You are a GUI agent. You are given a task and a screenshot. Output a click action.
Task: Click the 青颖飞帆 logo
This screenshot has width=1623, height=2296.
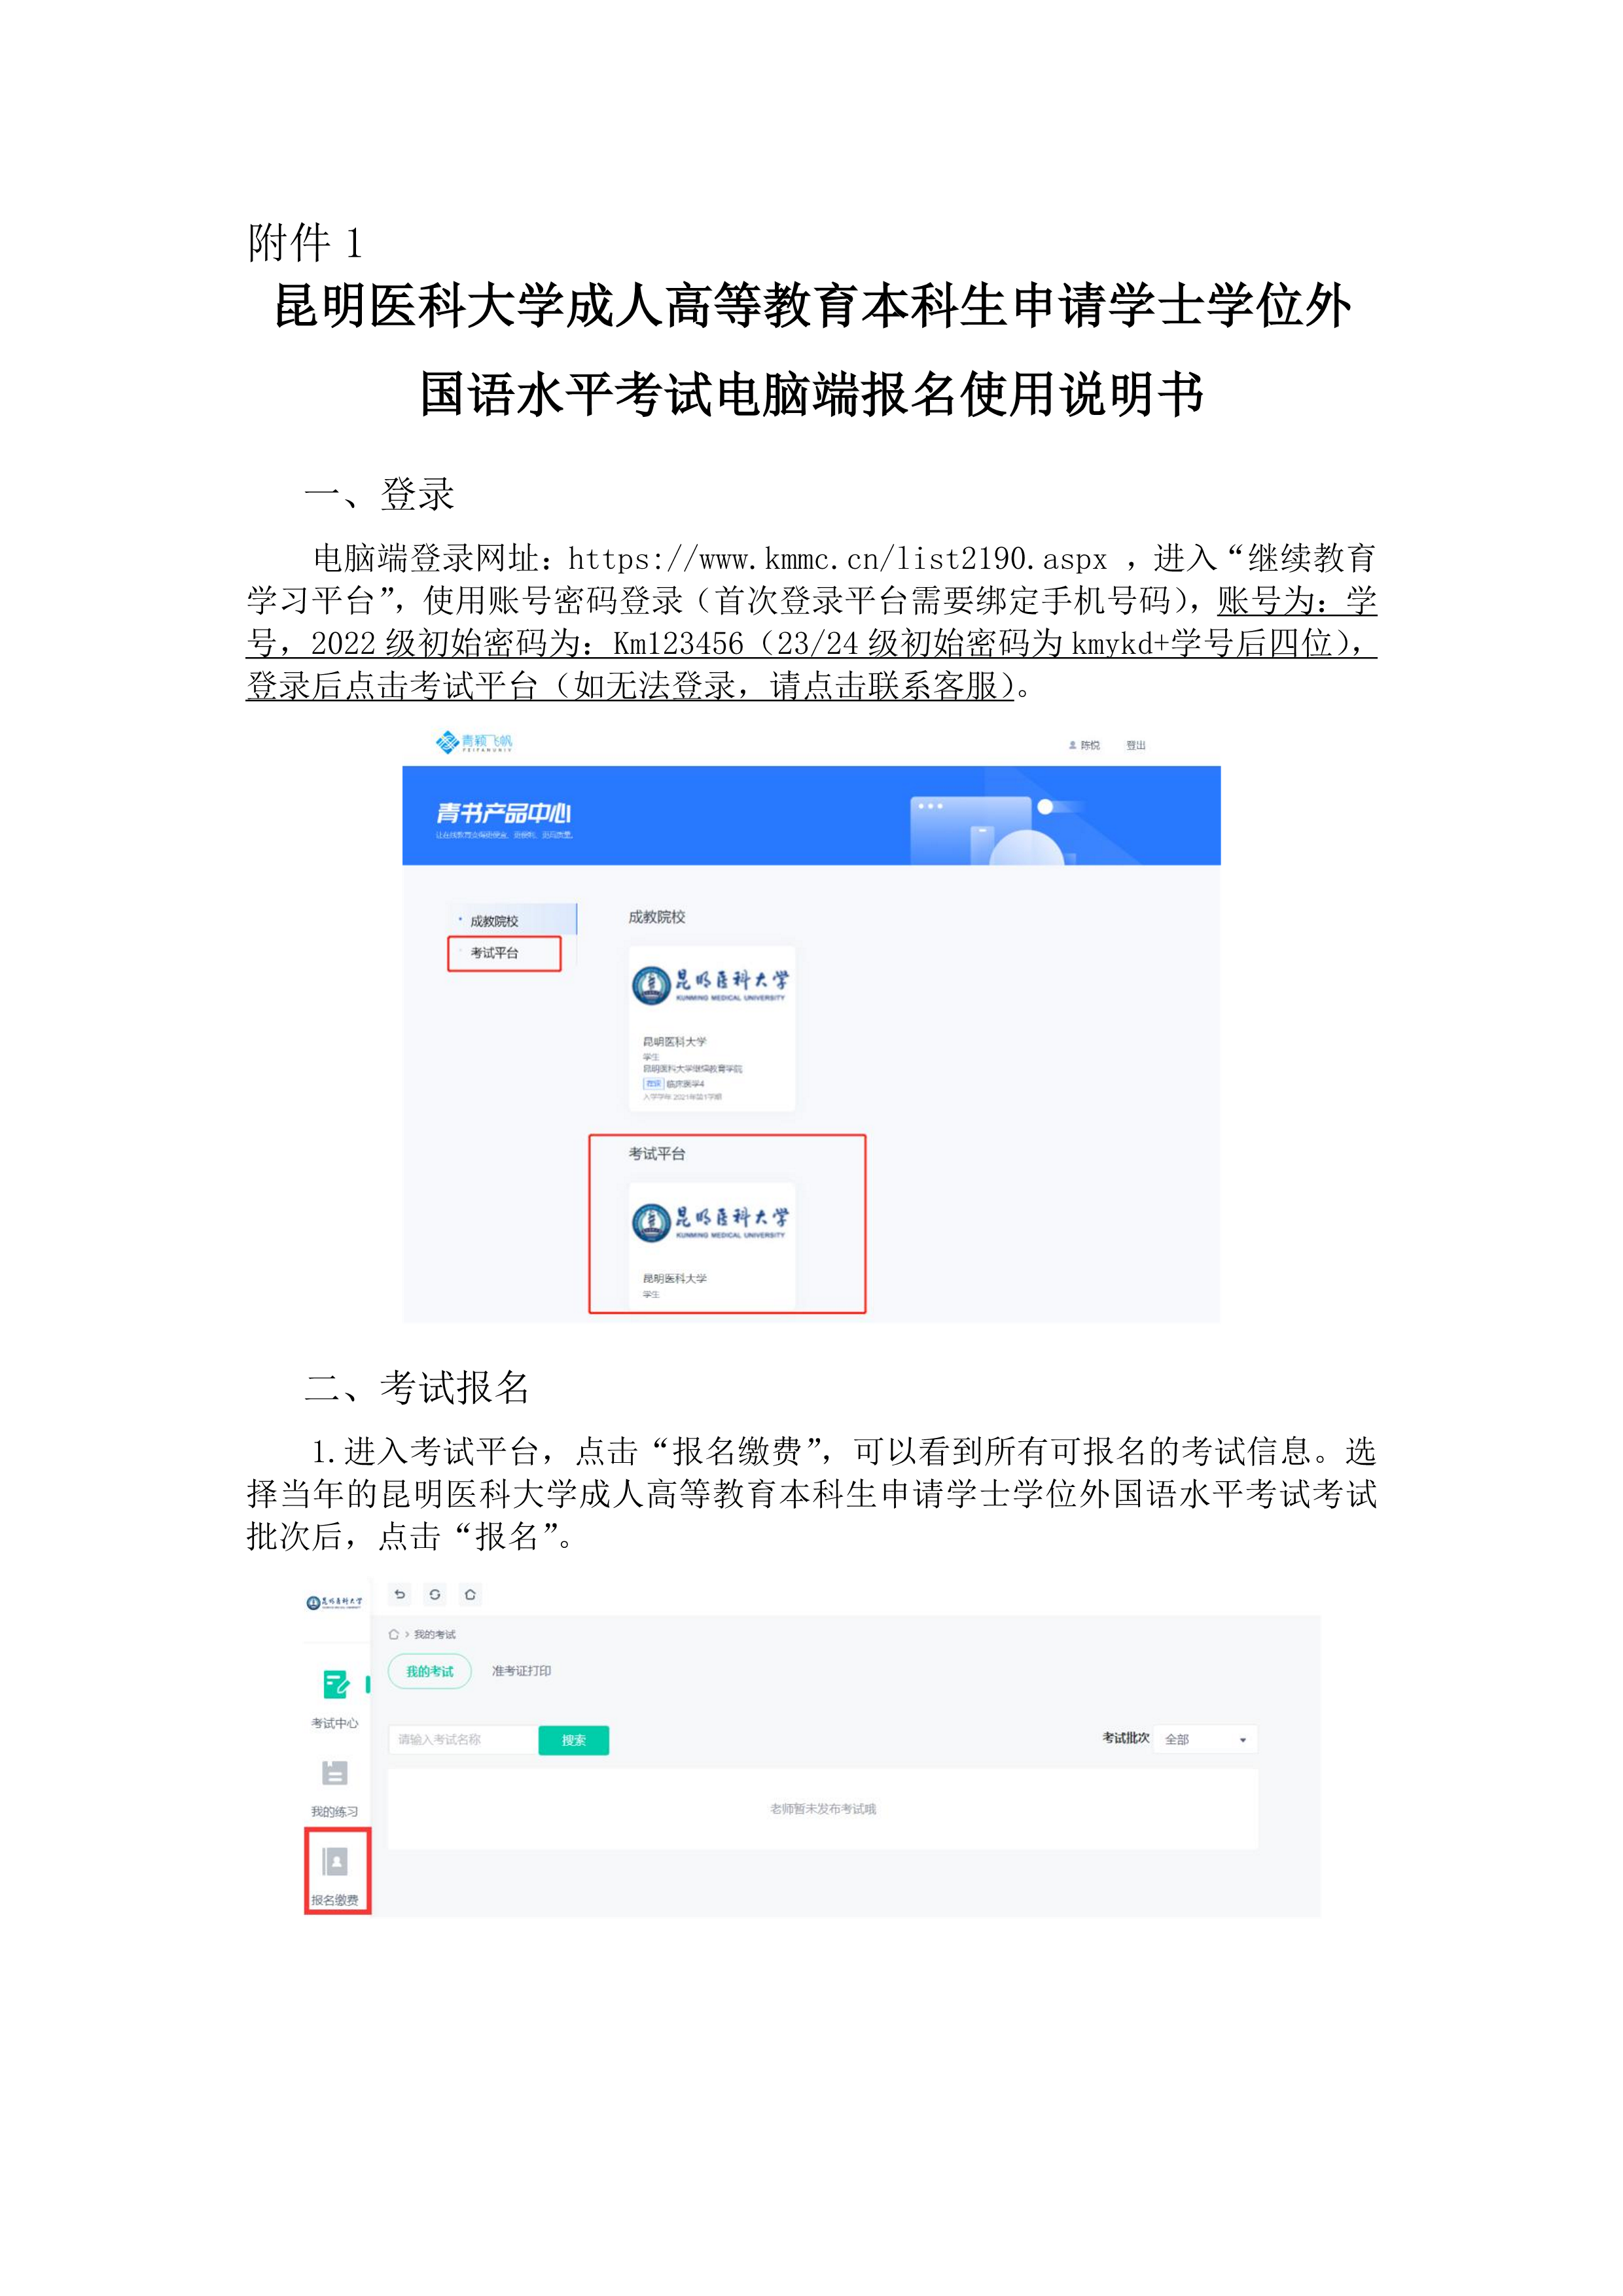point(474,742)
